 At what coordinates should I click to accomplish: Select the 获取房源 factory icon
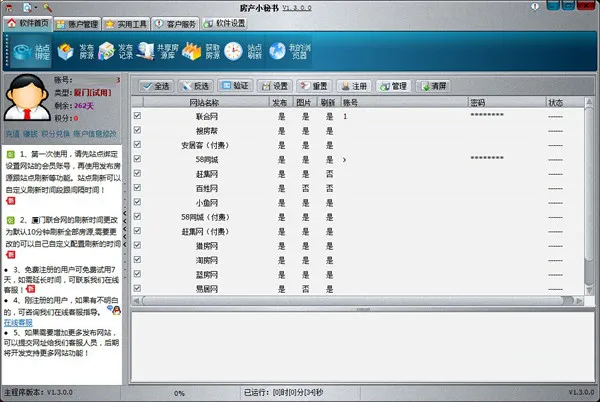point(191,52)
